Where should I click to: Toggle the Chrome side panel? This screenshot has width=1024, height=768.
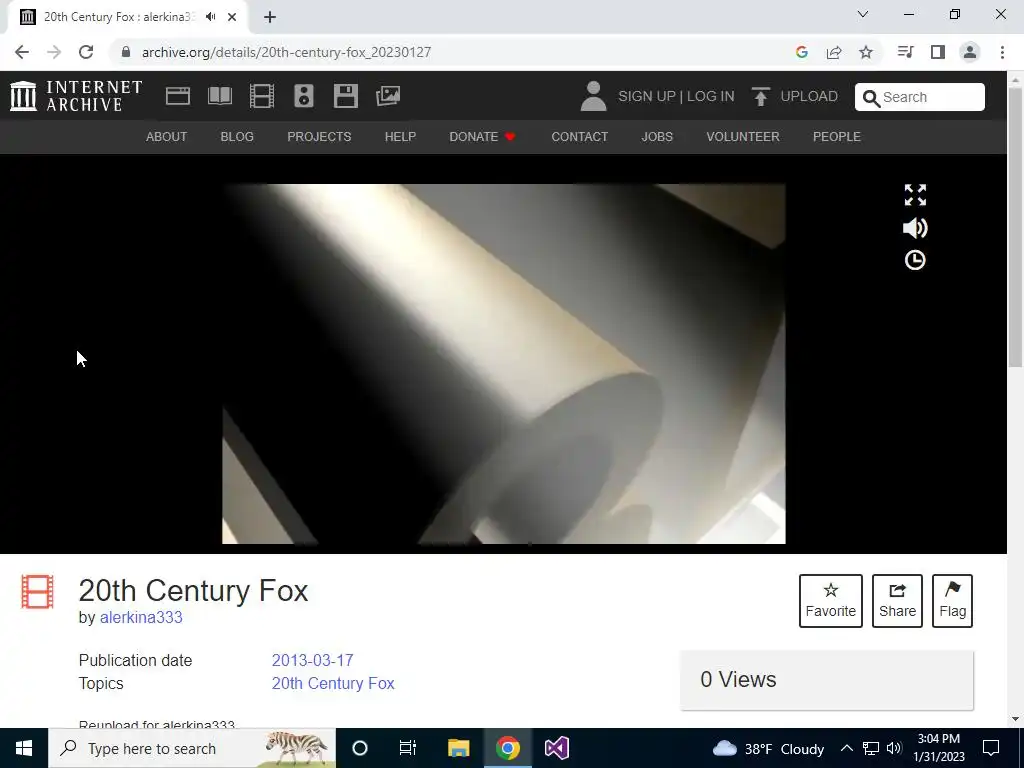(938, 52)
